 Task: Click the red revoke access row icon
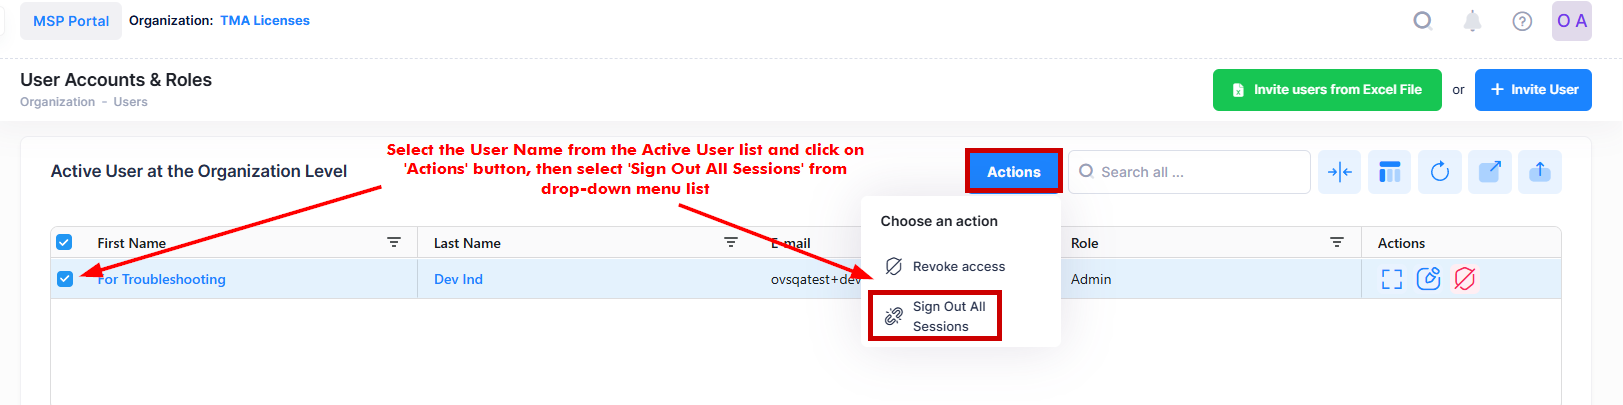(x=1465, y=279)
